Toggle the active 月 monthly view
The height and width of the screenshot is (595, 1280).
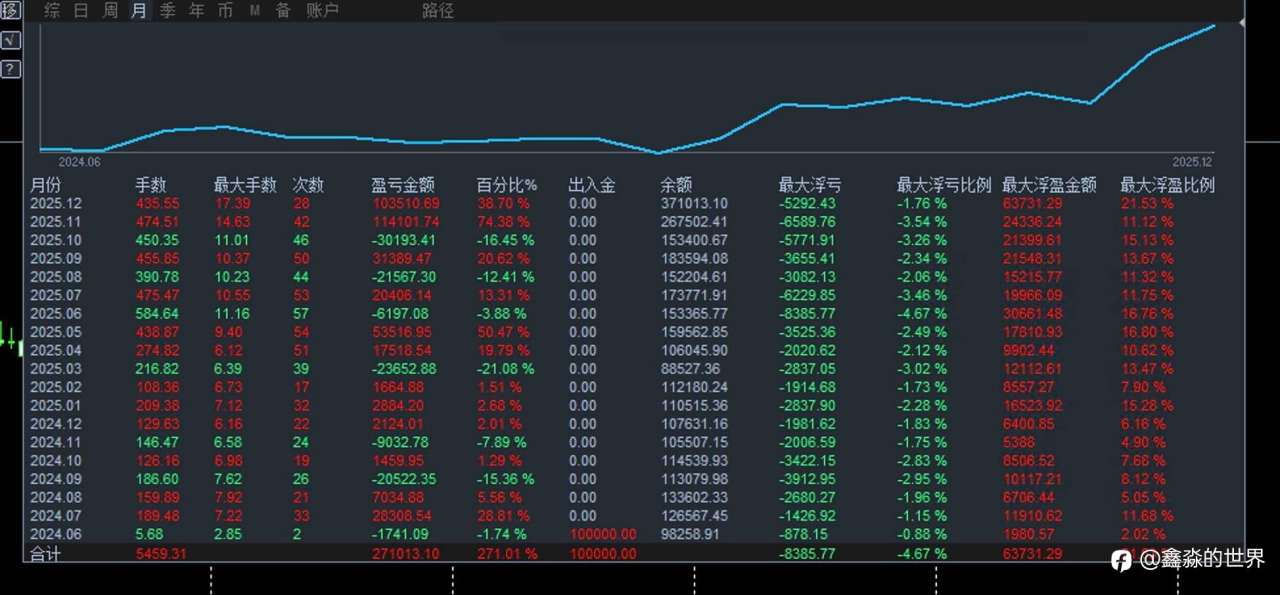138,11
